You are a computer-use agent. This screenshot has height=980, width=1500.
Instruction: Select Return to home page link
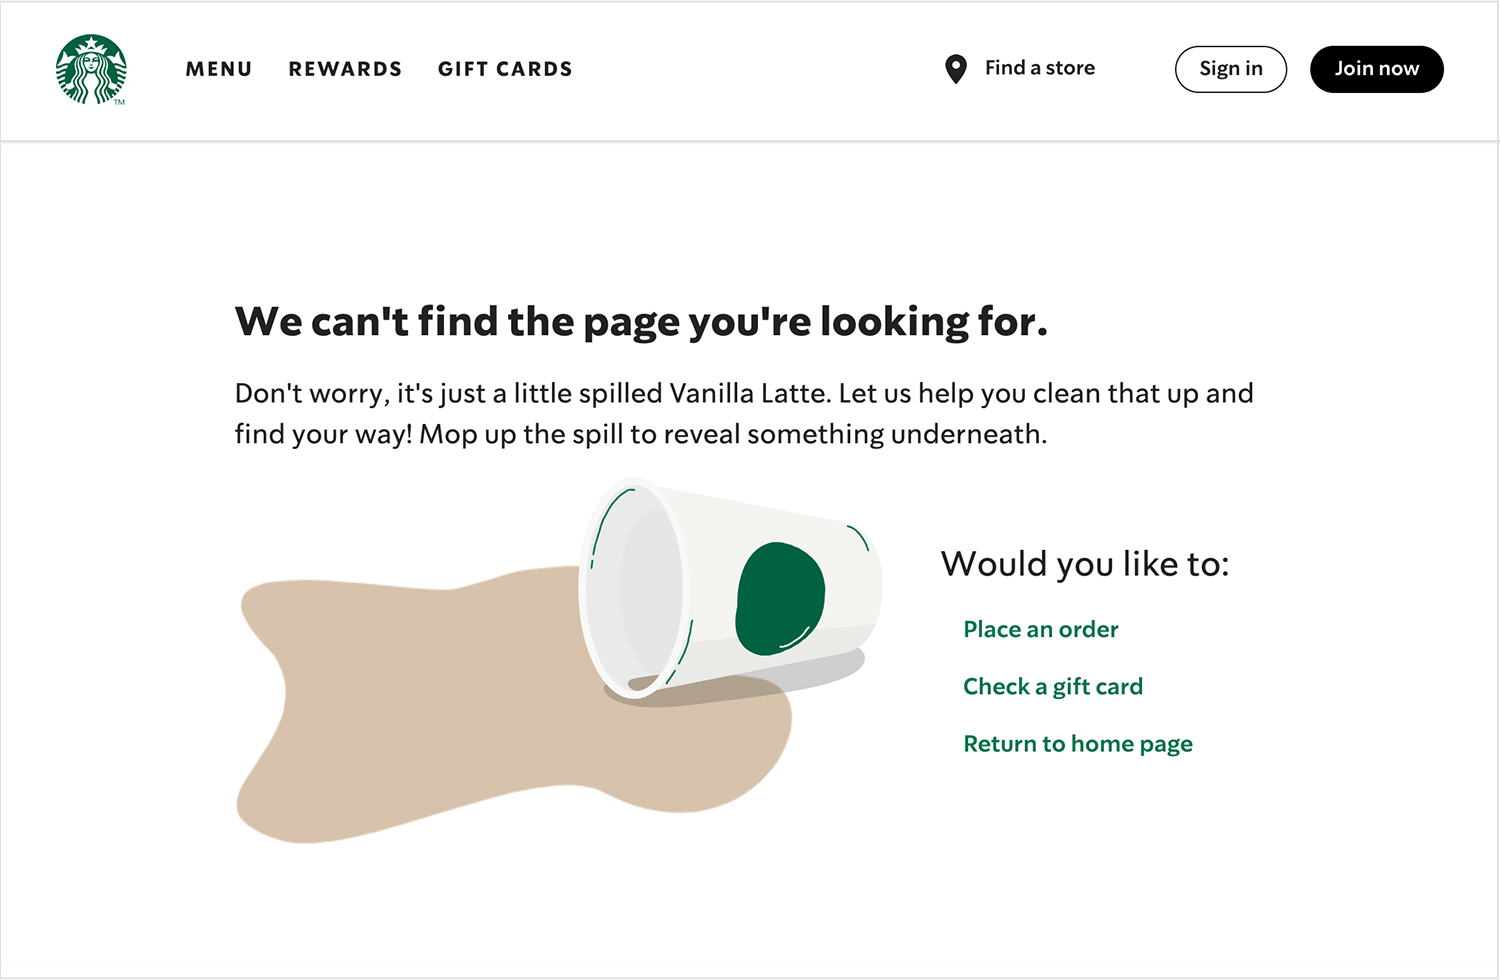tap(1077, 744)
